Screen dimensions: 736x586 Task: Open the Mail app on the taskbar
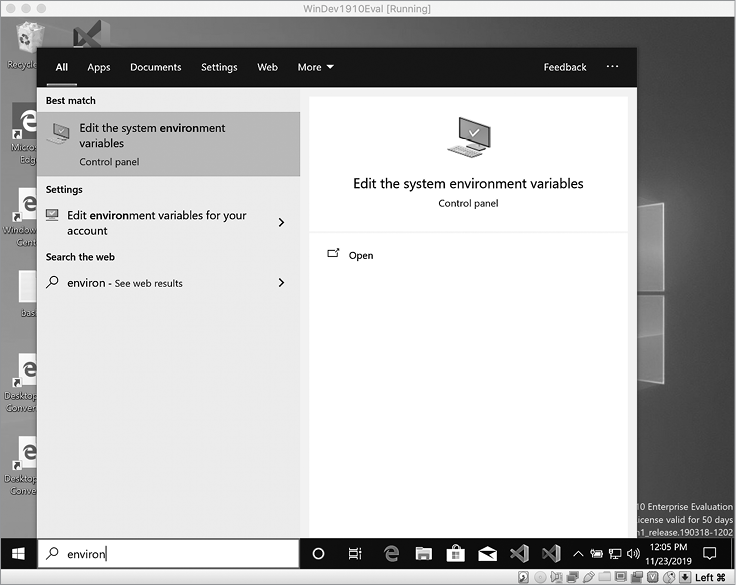487,553
